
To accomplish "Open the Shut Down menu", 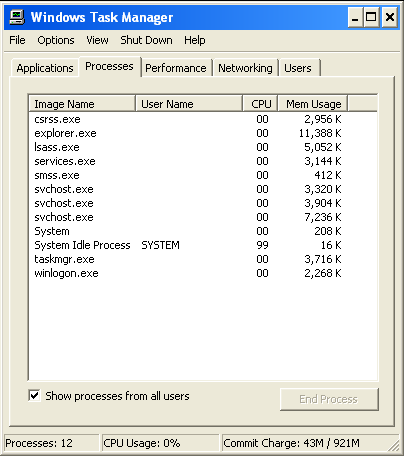I will click(x=146, y=40).
